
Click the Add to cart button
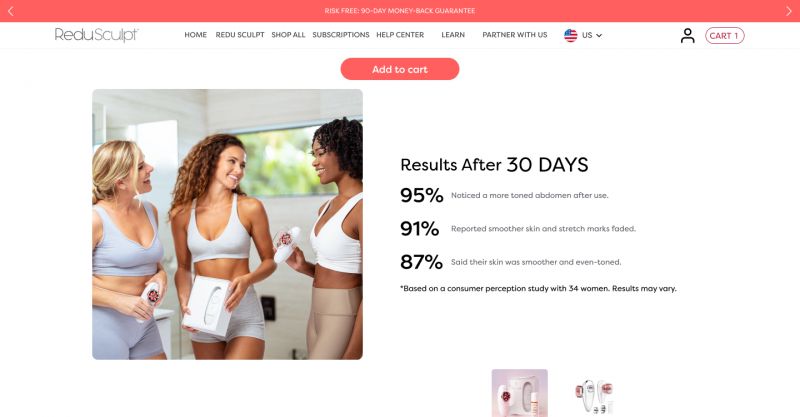coord(399,69)
